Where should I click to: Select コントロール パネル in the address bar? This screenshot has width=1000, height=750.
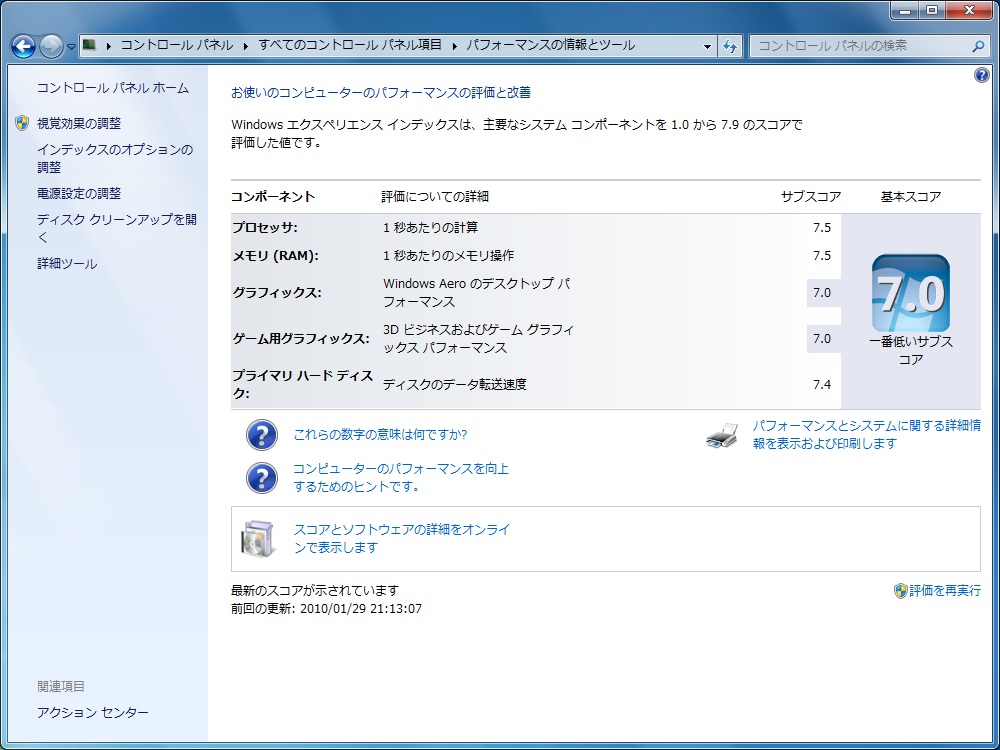[177, 45]
